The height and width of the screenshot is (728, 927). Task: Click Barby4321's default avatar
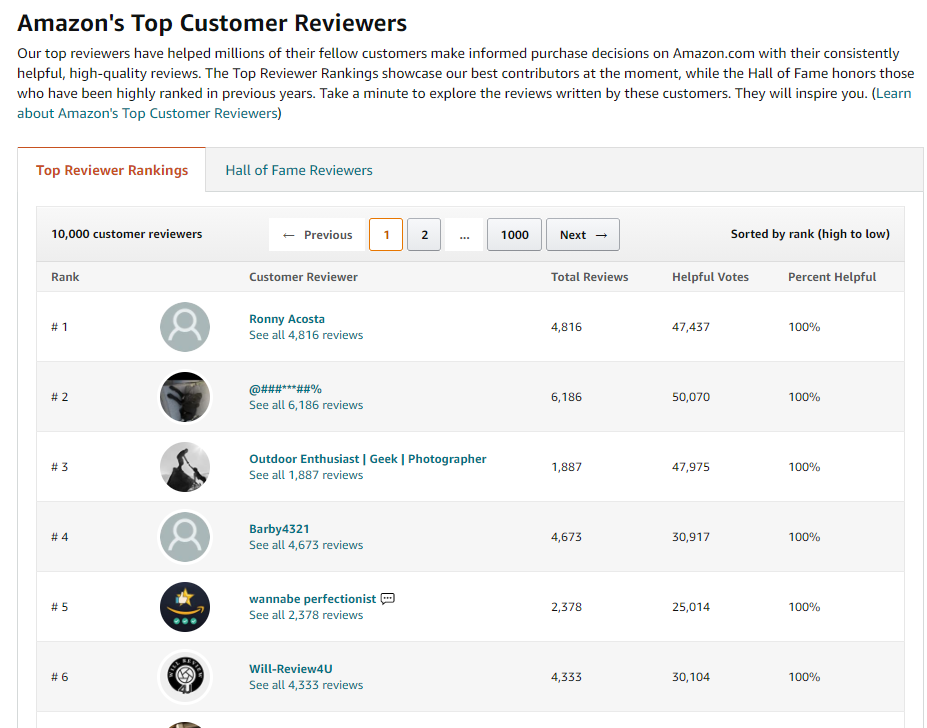coord(185,537)
